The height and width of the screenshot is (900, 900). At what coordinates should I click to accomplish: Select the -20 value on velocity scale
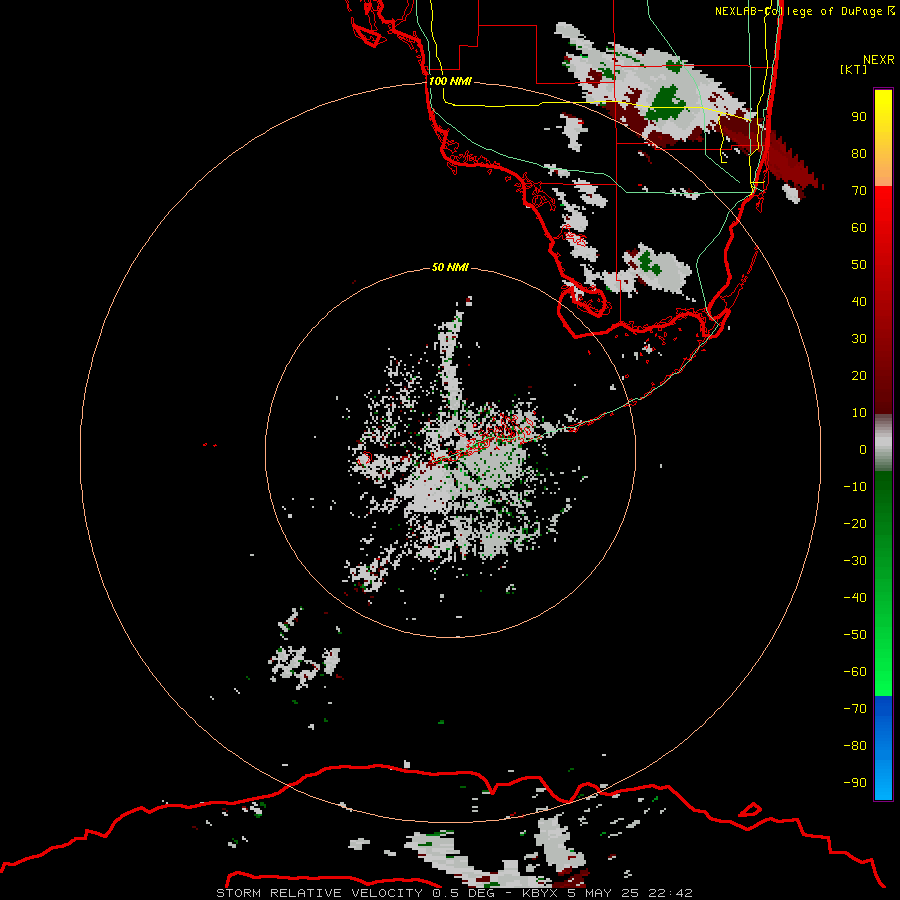click(x=855, y=524)
